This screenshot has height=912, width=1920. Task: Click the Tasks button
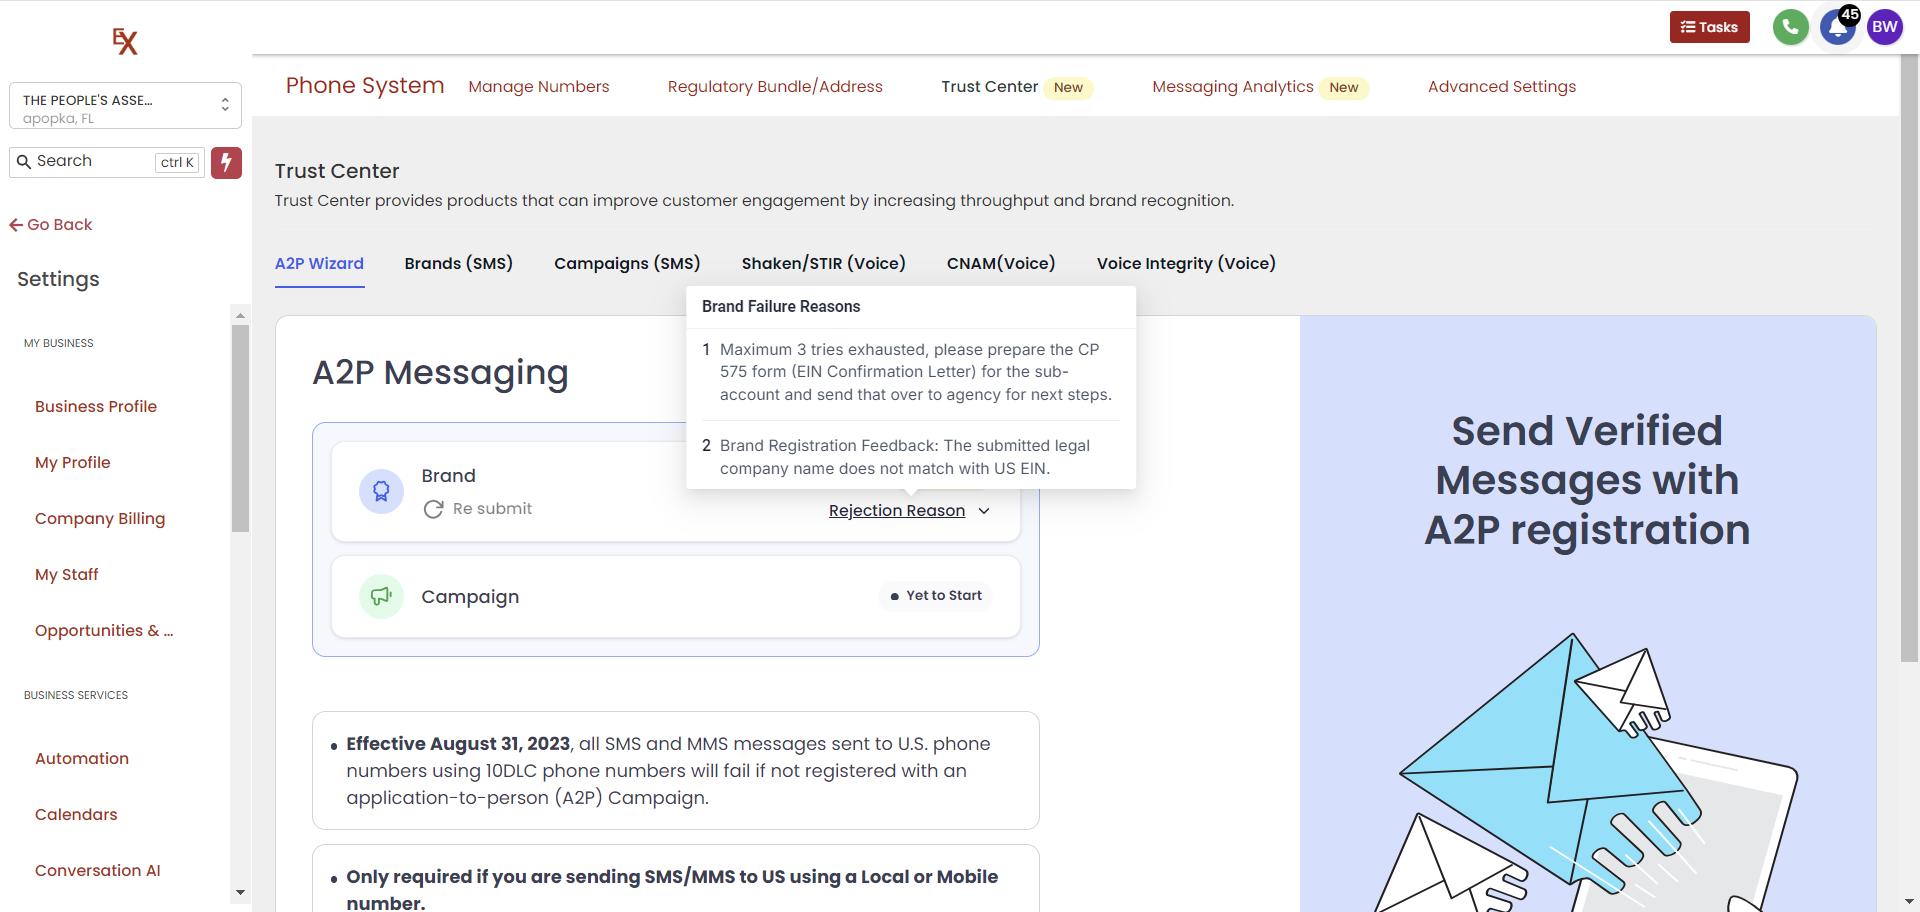click(x=1709, y=27)
